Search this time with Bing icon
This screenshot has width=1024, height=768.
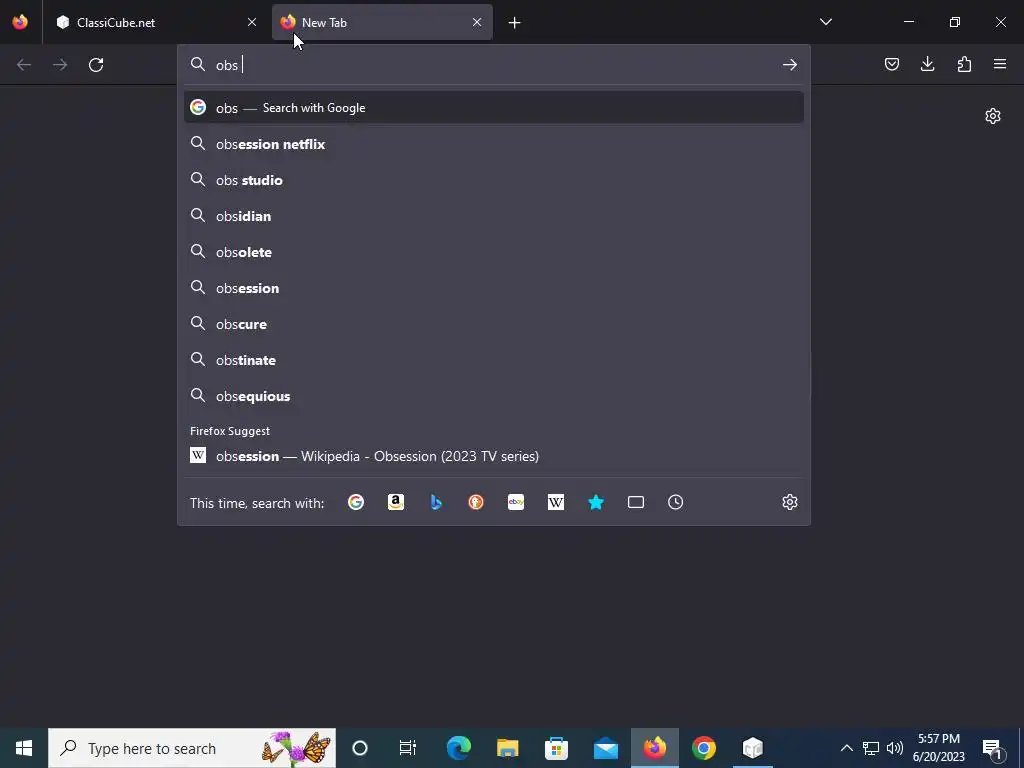pyautogui.click(x=436, y=502)
